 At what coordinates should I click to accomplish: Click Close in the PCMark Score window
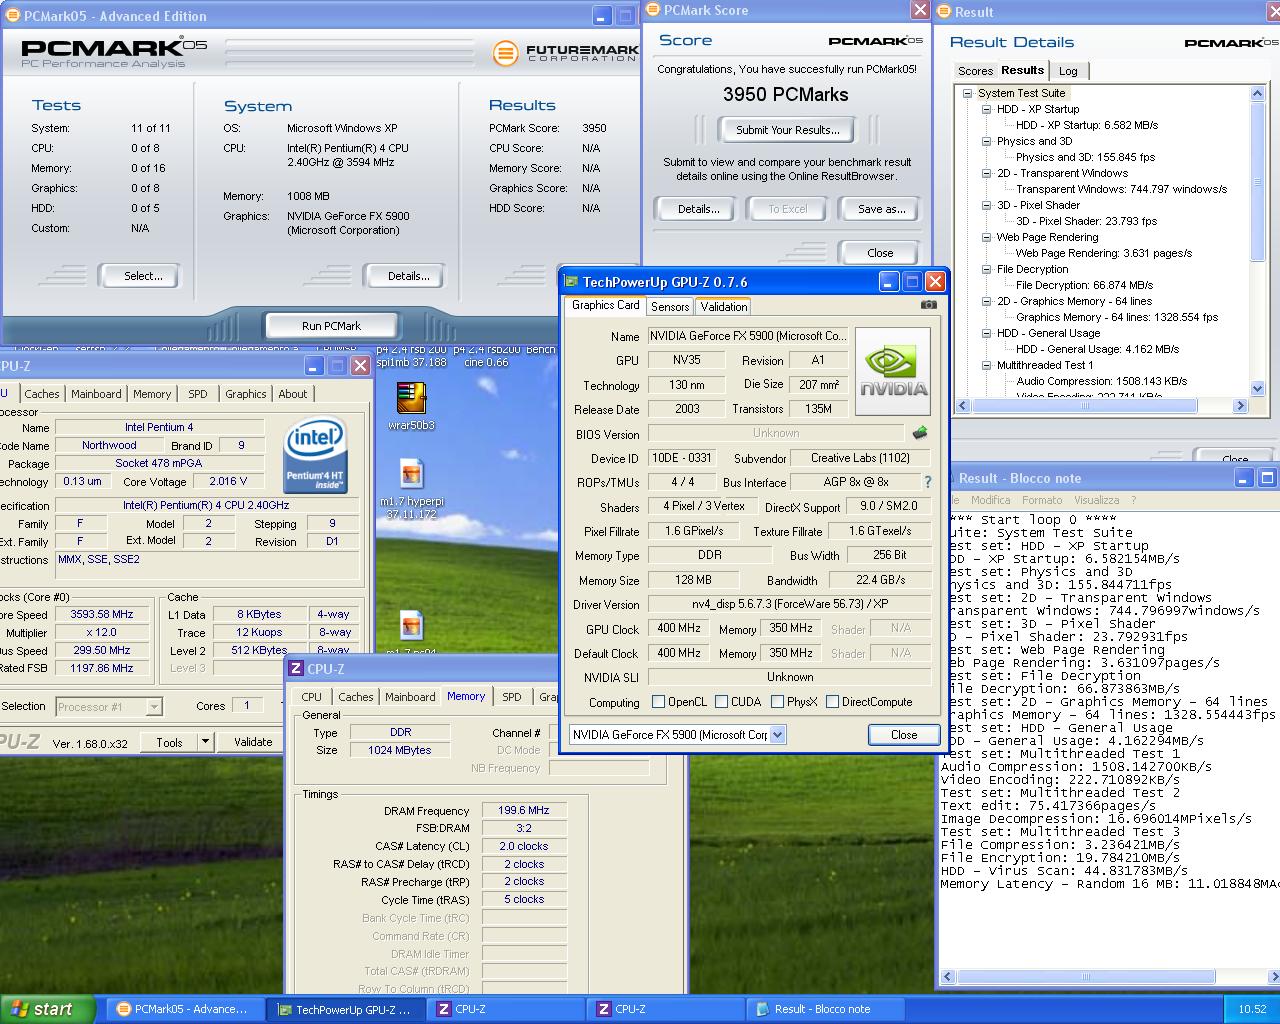(x=880, y=253)
